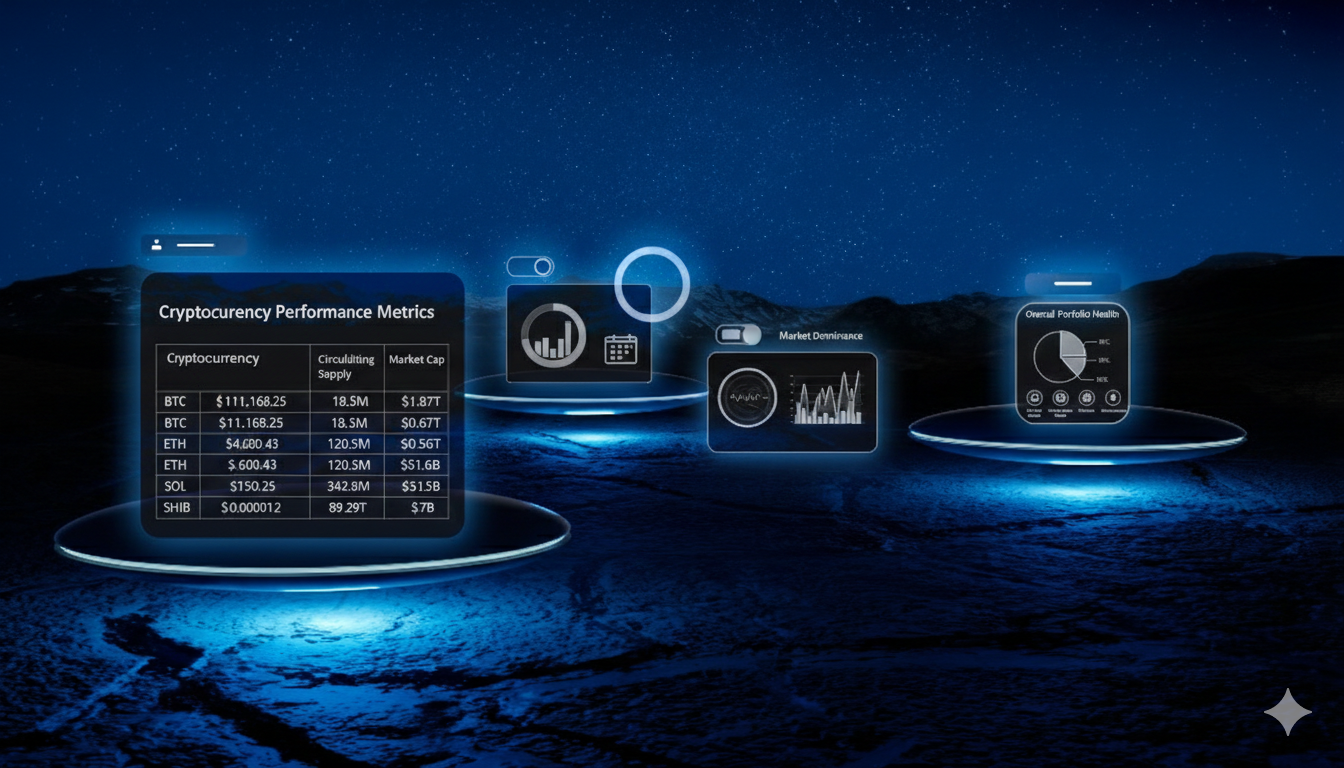Select the SOL row in the table
The image size is (1344, 768).
(302, 486)
